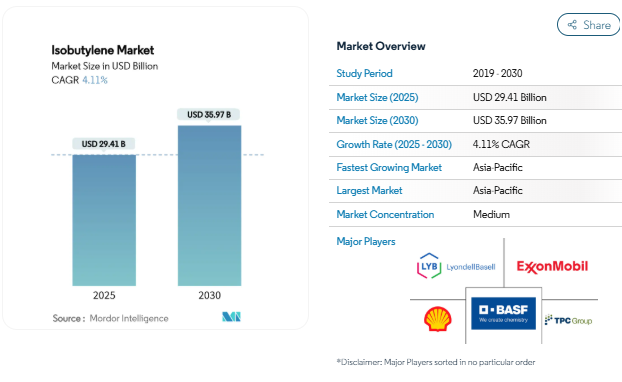The image size is (622, 382).
Task: Click the Market Concentration label
Action: pos(385,214)
